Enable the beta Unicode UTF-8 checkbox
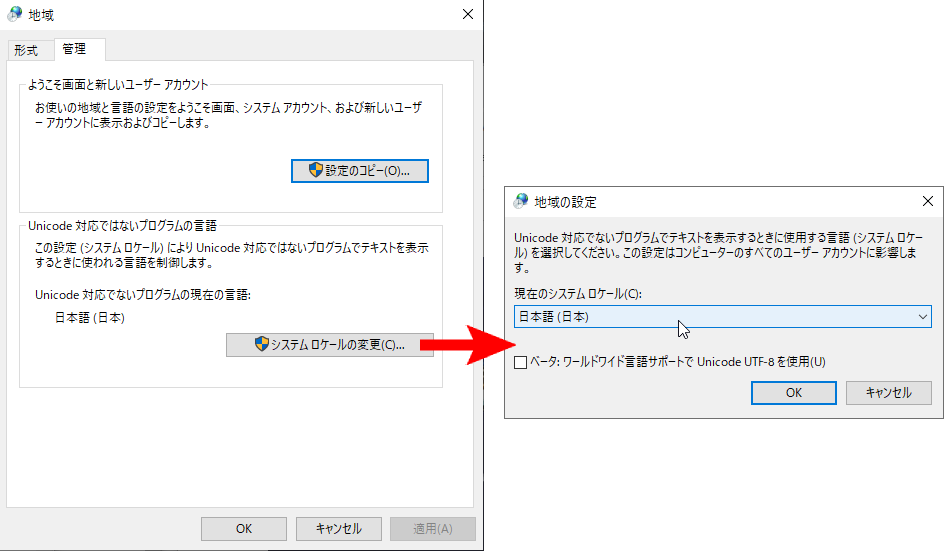Image resolution: width=950 pixels, height=551 pixels. (520, 362)
